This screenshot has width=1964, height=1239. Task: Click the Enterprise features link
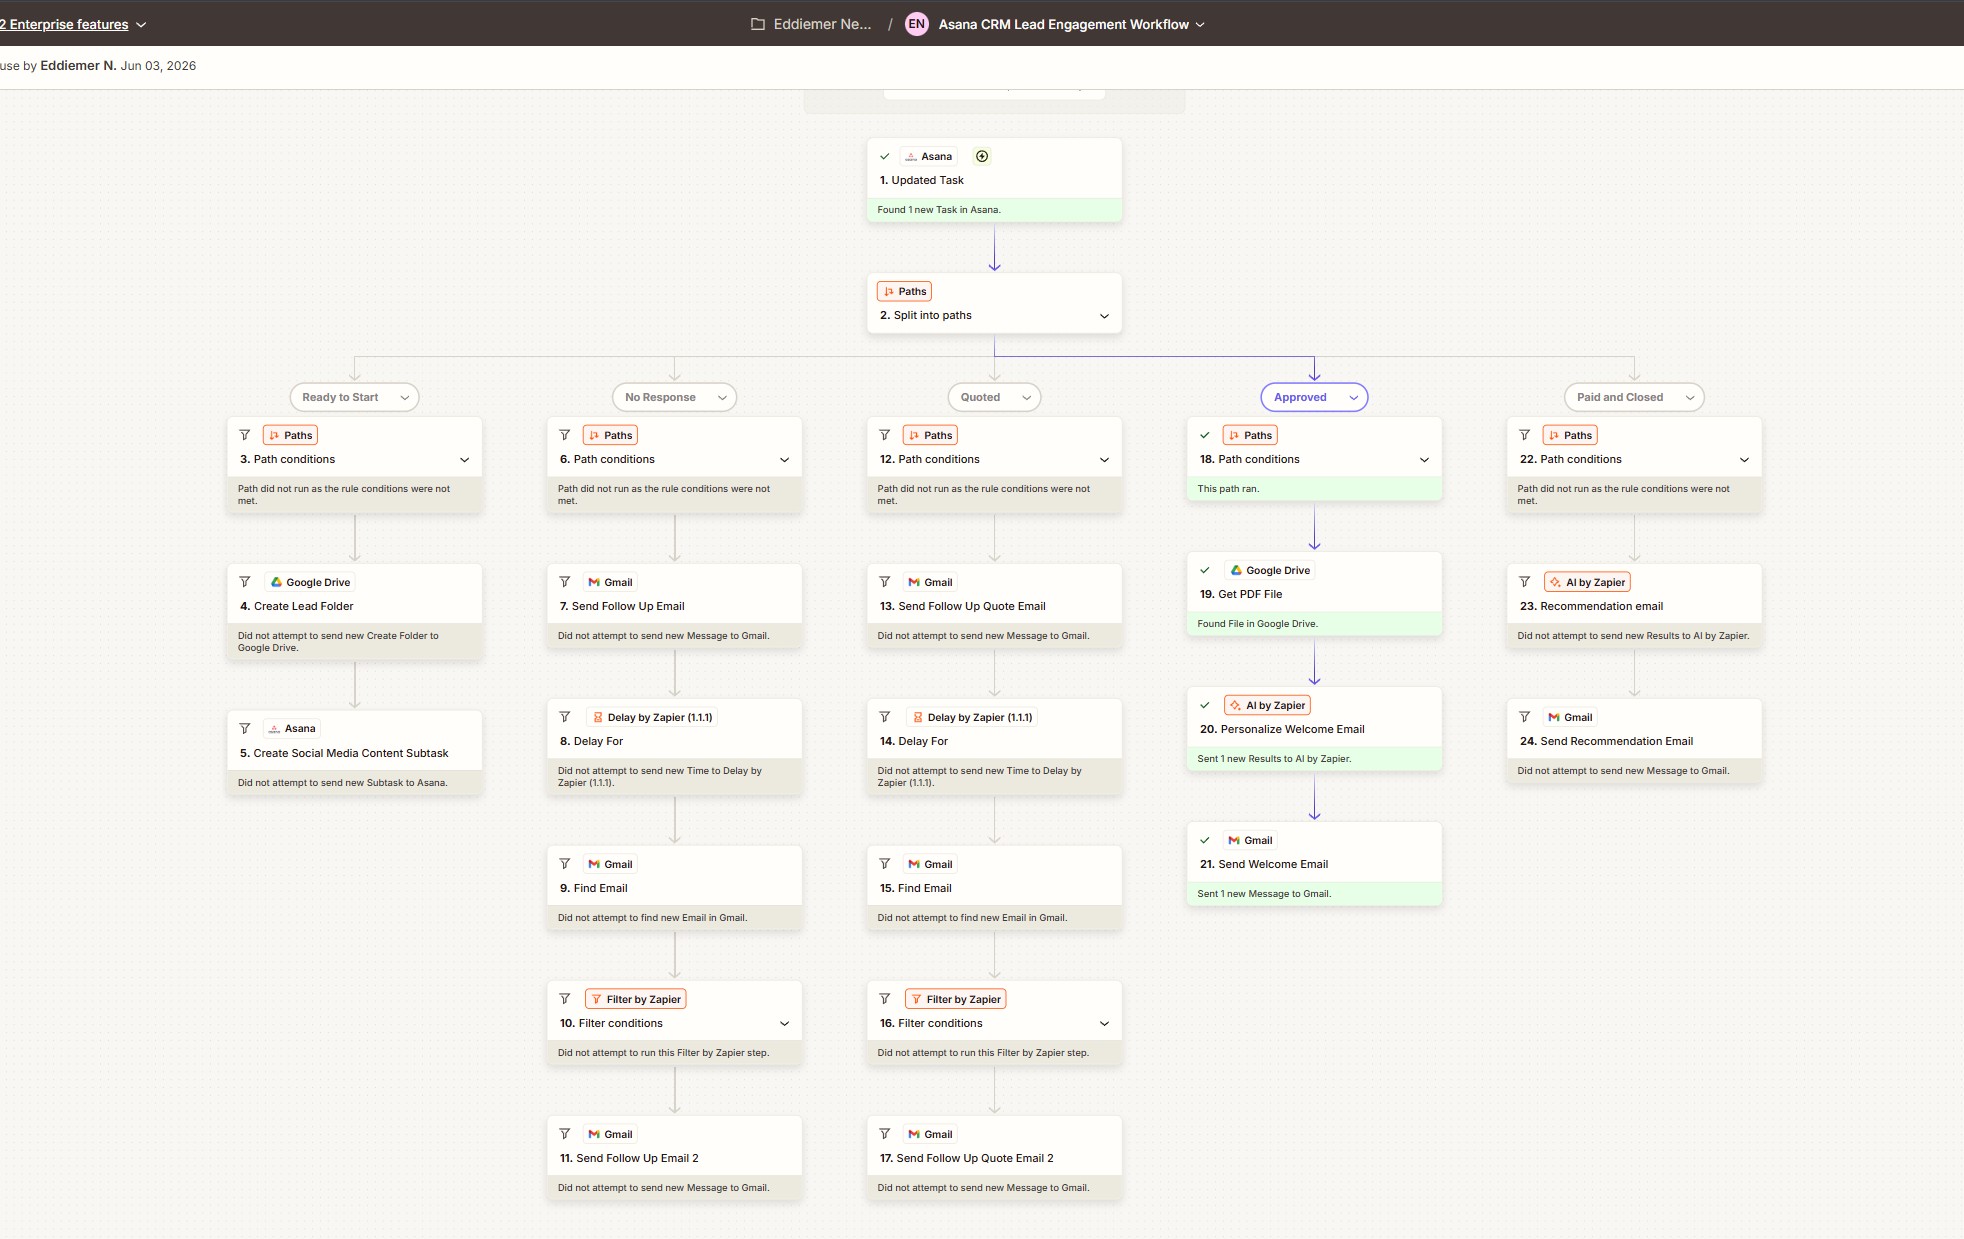pos(64,24)
